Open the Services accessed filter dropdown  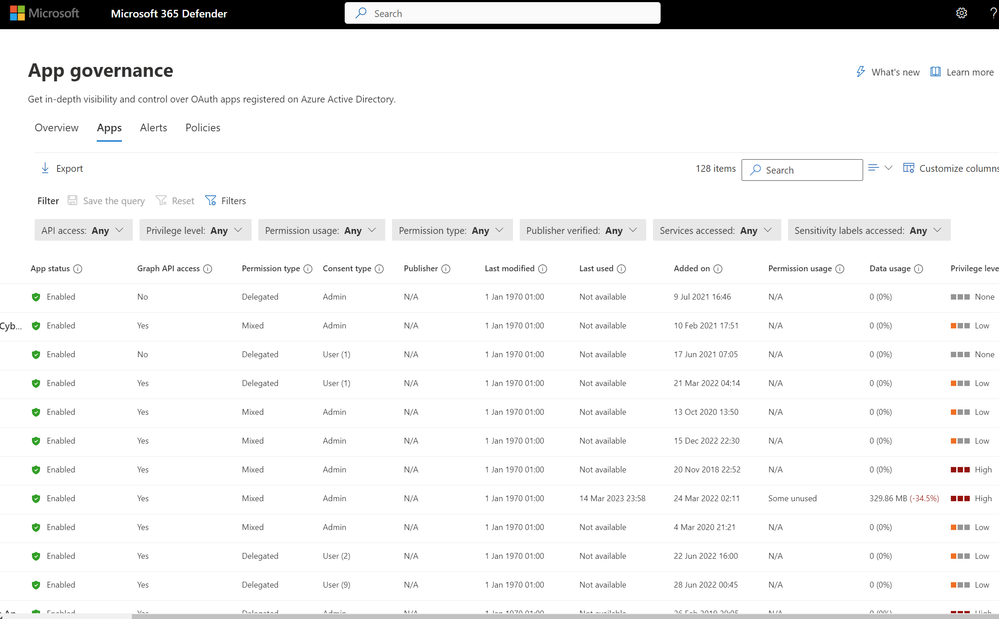click(717, 230)
